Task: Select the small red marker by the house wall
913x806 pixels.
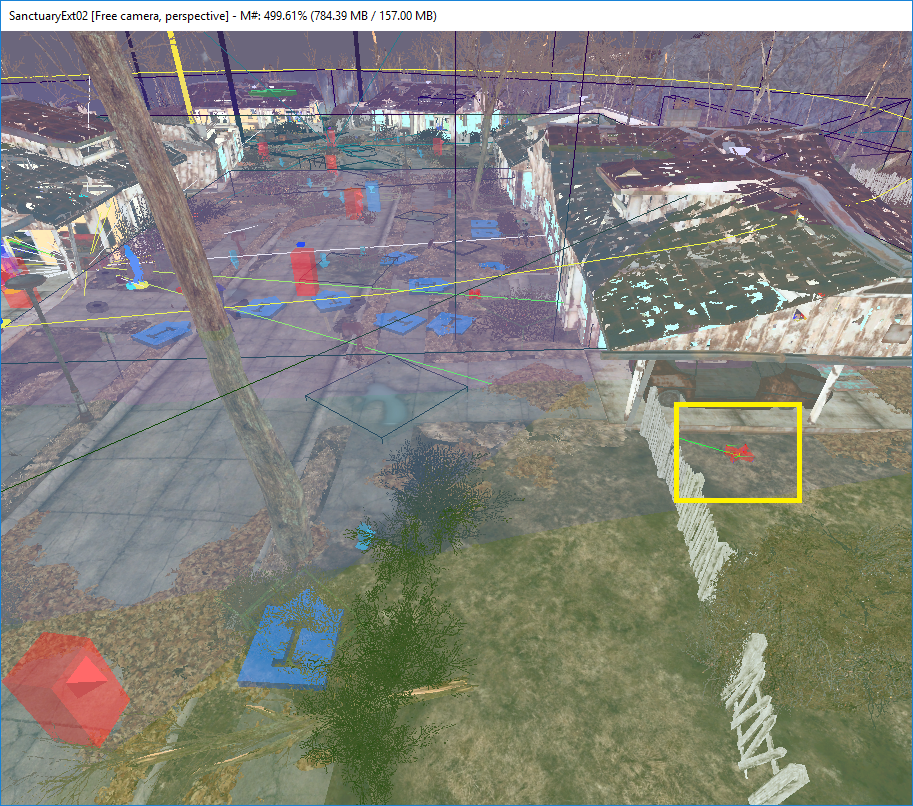Action: [x=475, y=293]
